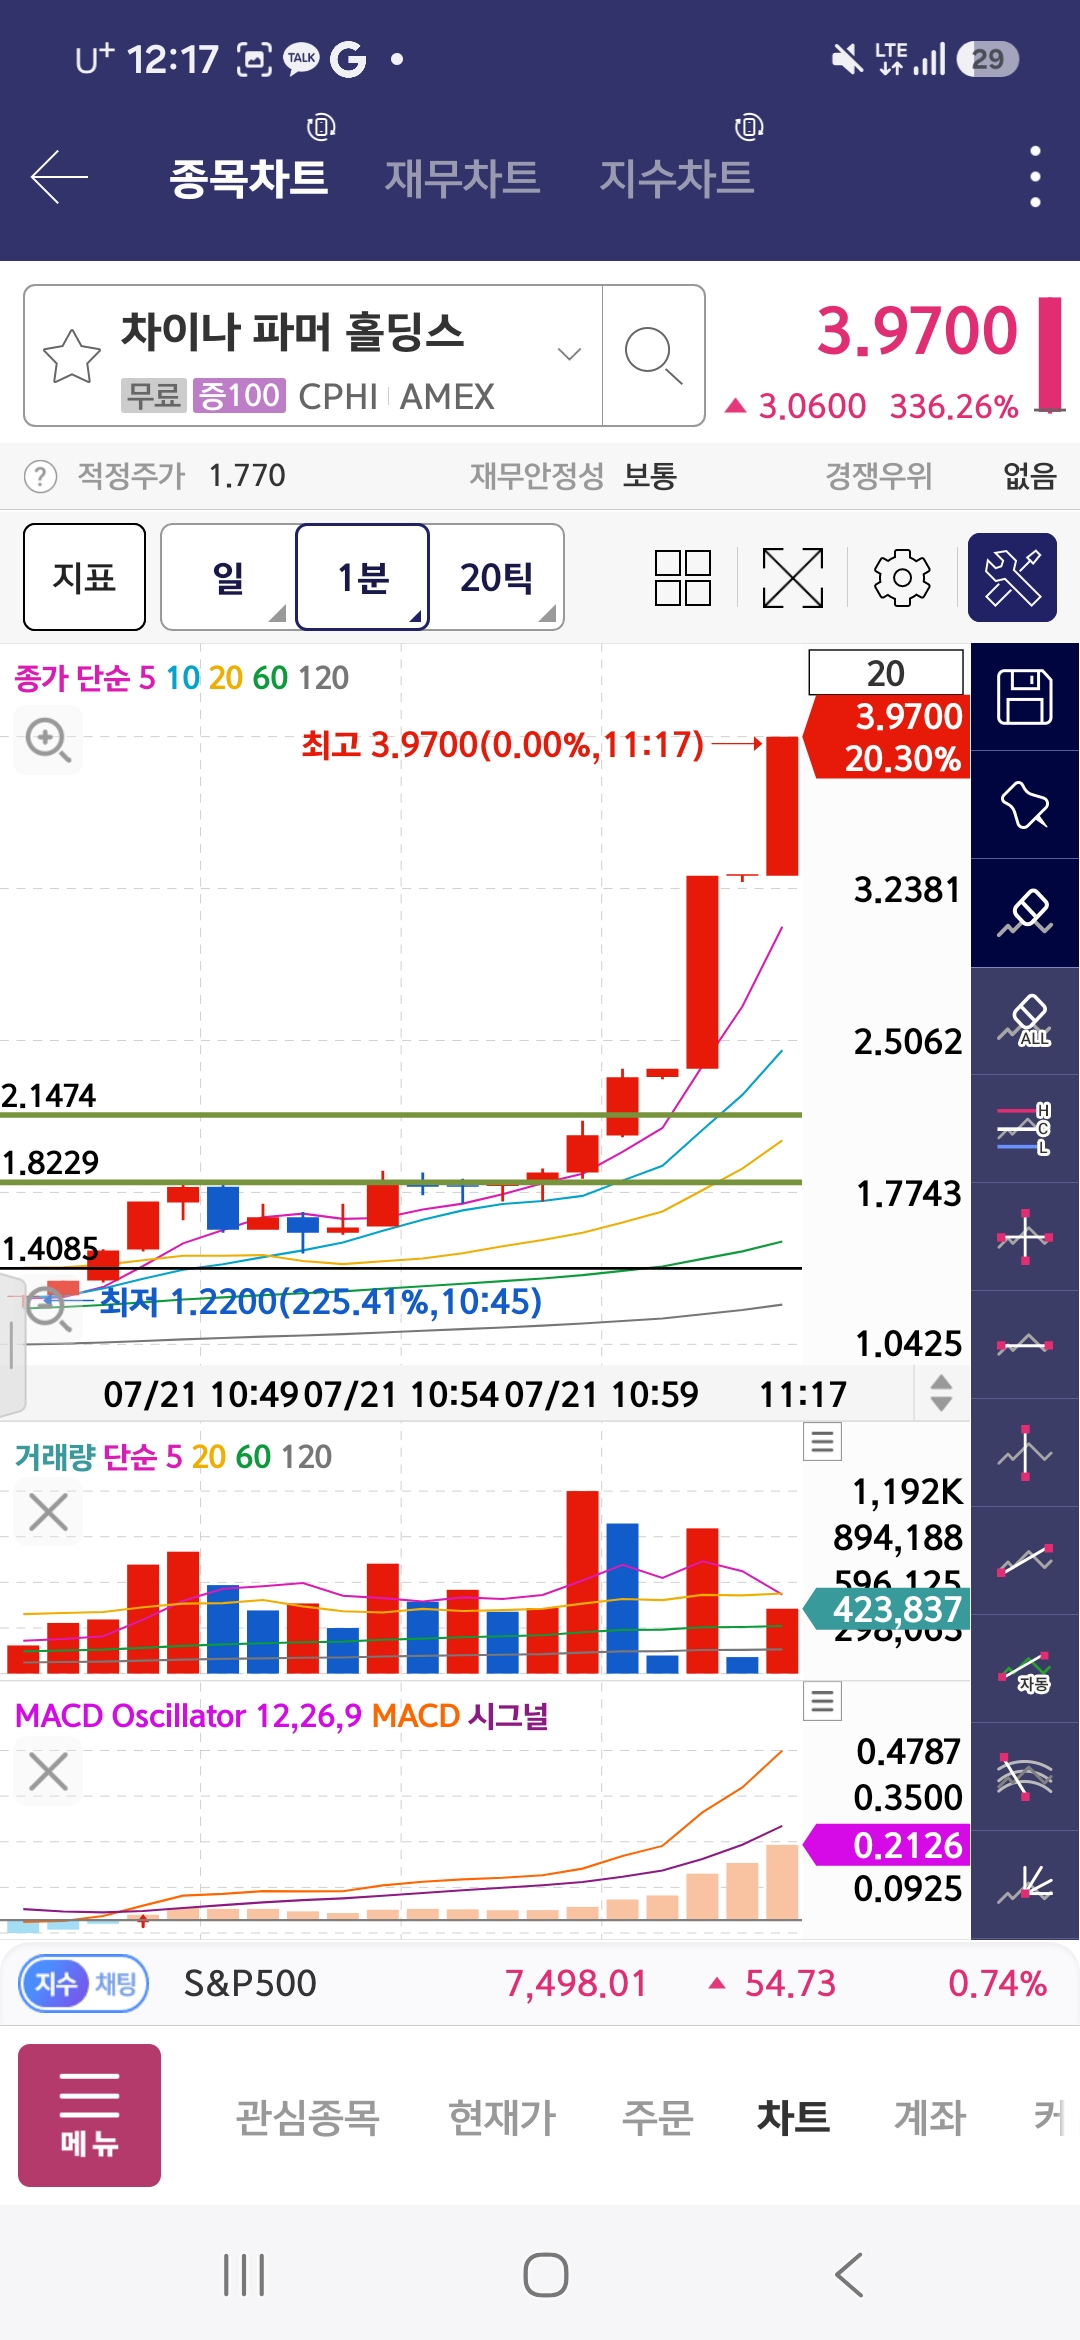Tap the Android system back button

click(x=848, y=2275)
